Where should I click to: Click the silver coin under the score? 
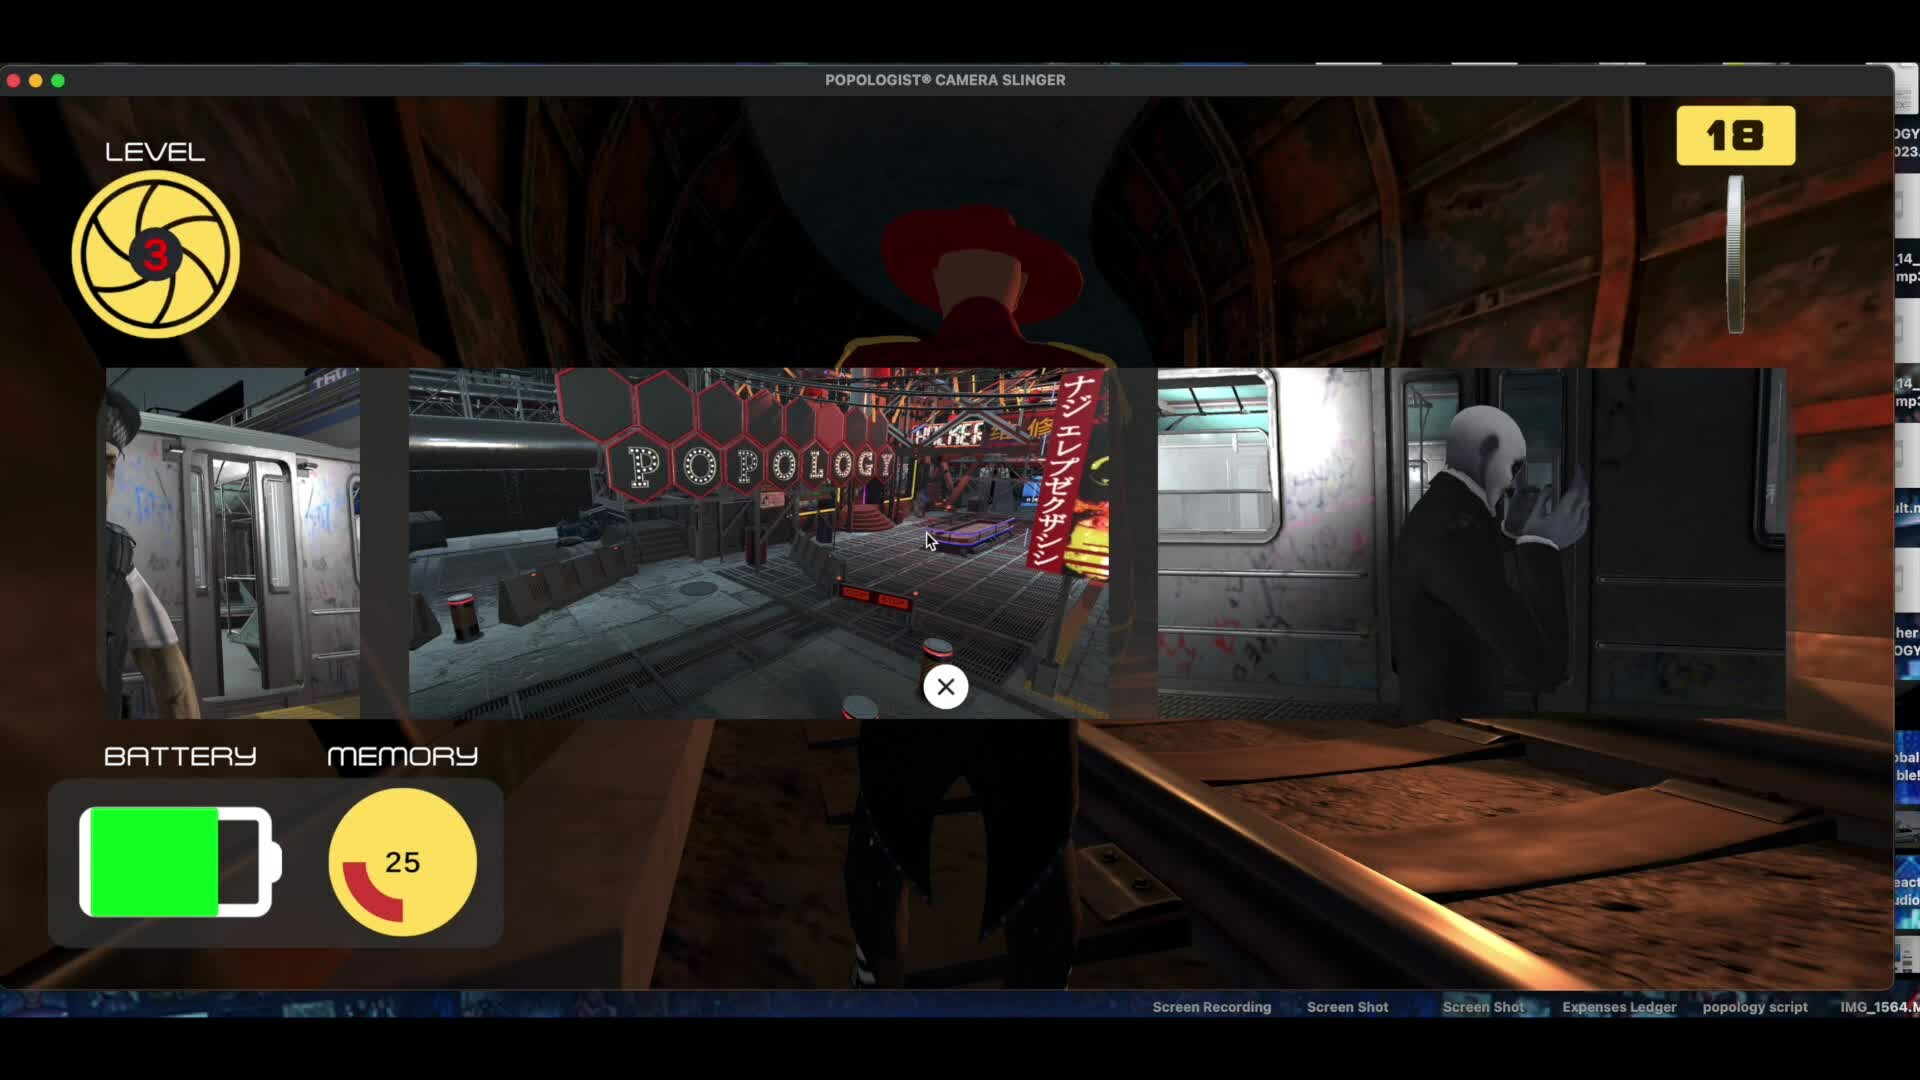tap(1736, 254)
